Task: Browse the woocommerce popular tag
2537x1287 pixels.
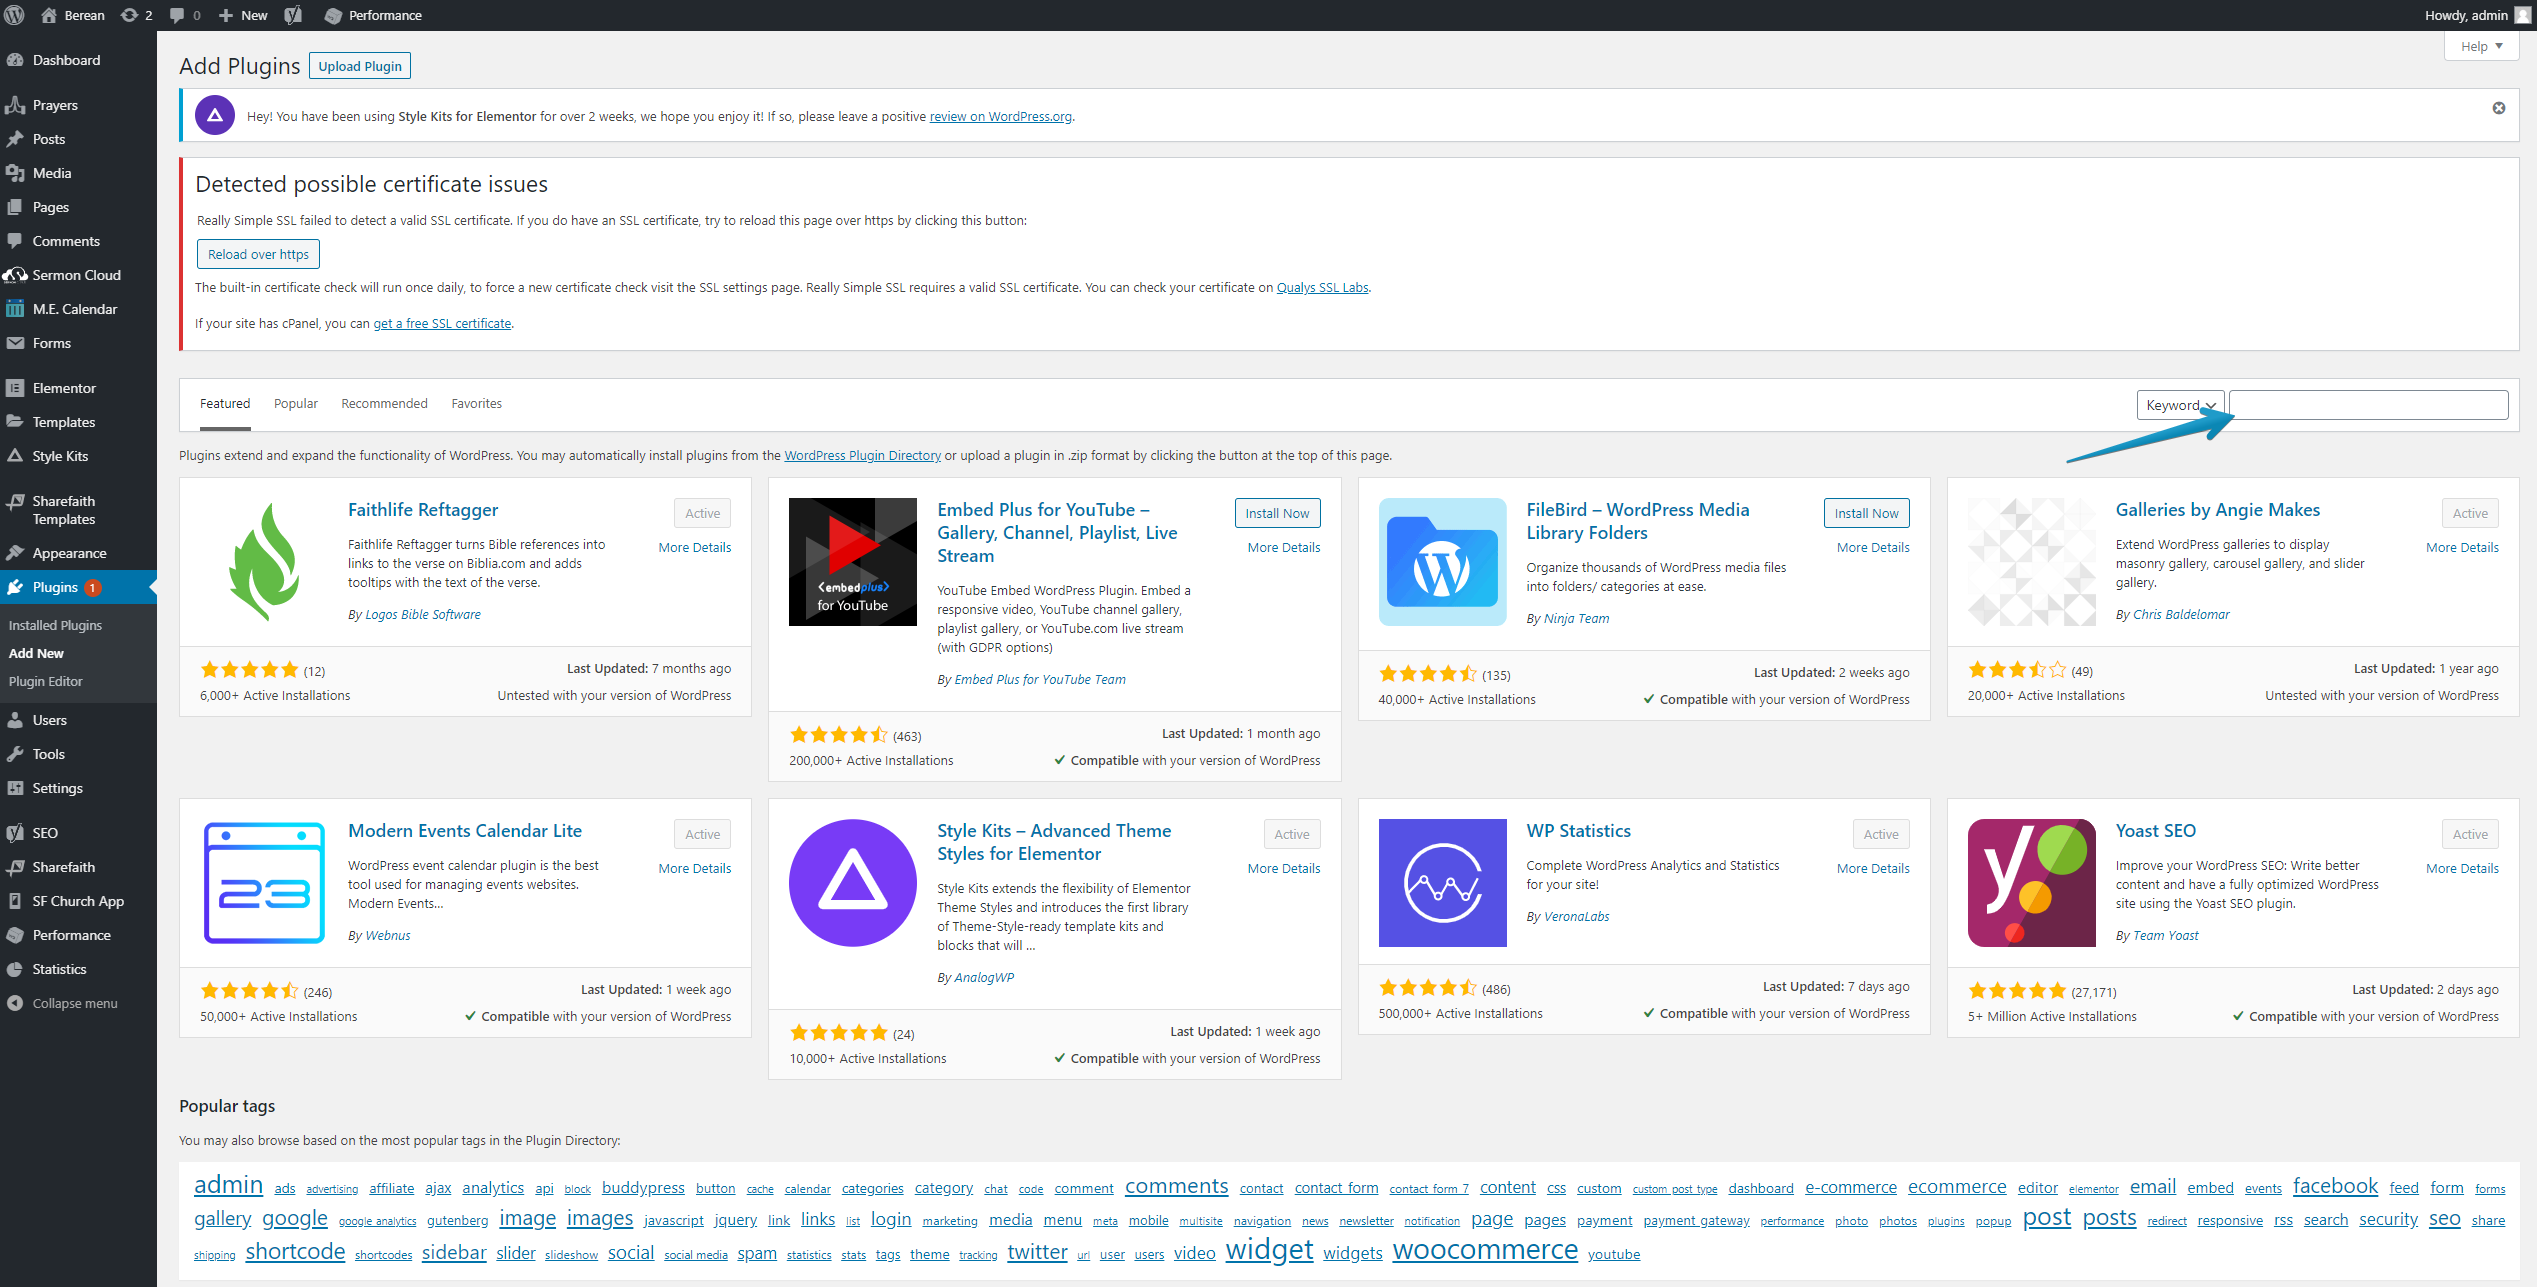Action: click(x=1484, y=1250)
